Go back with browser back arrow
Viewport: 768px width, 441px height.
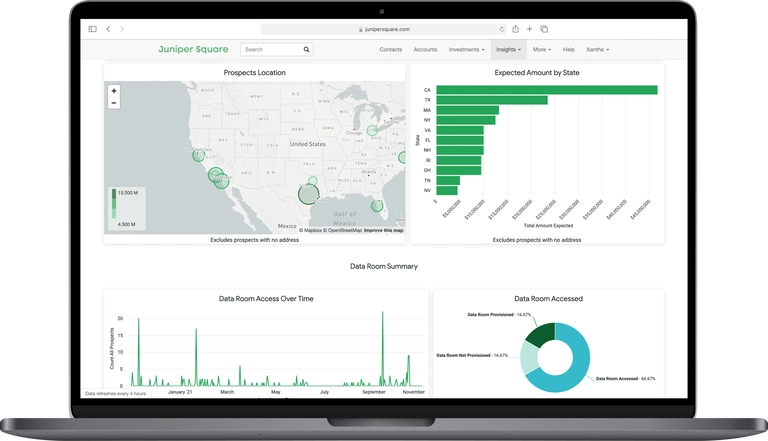coord(109,29)
